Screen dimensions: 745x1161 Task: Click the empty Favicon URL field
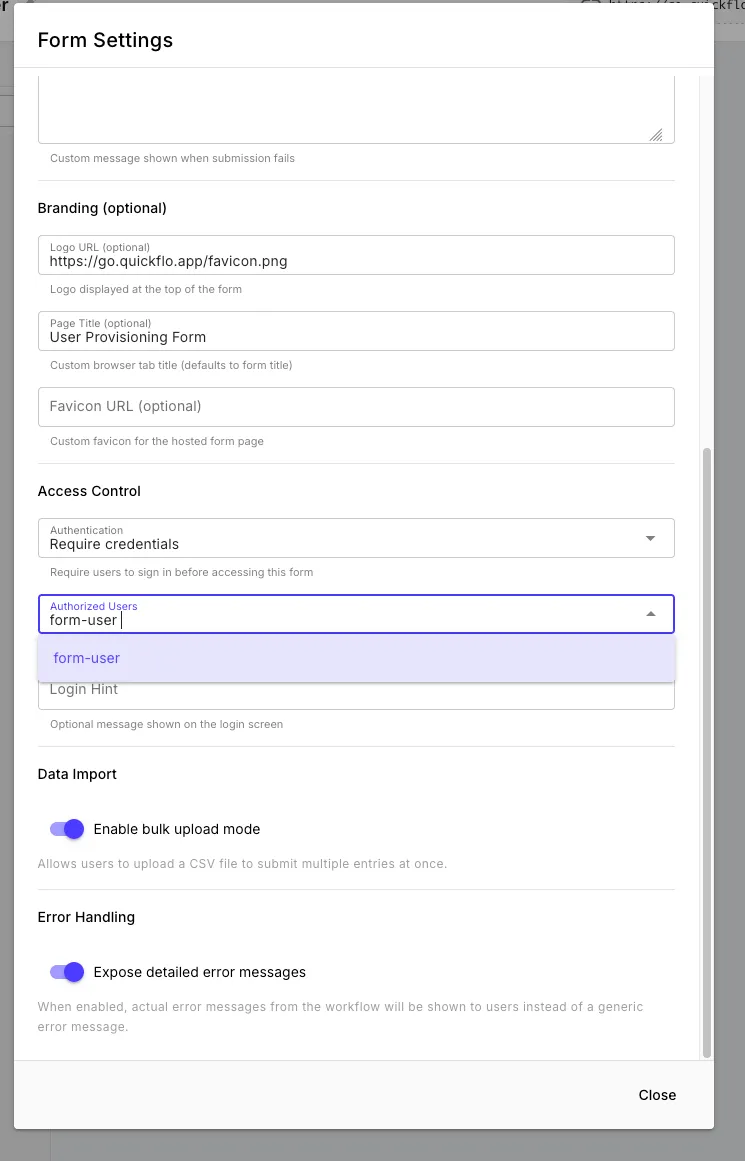pyautogui.click(x=356, y=406)
